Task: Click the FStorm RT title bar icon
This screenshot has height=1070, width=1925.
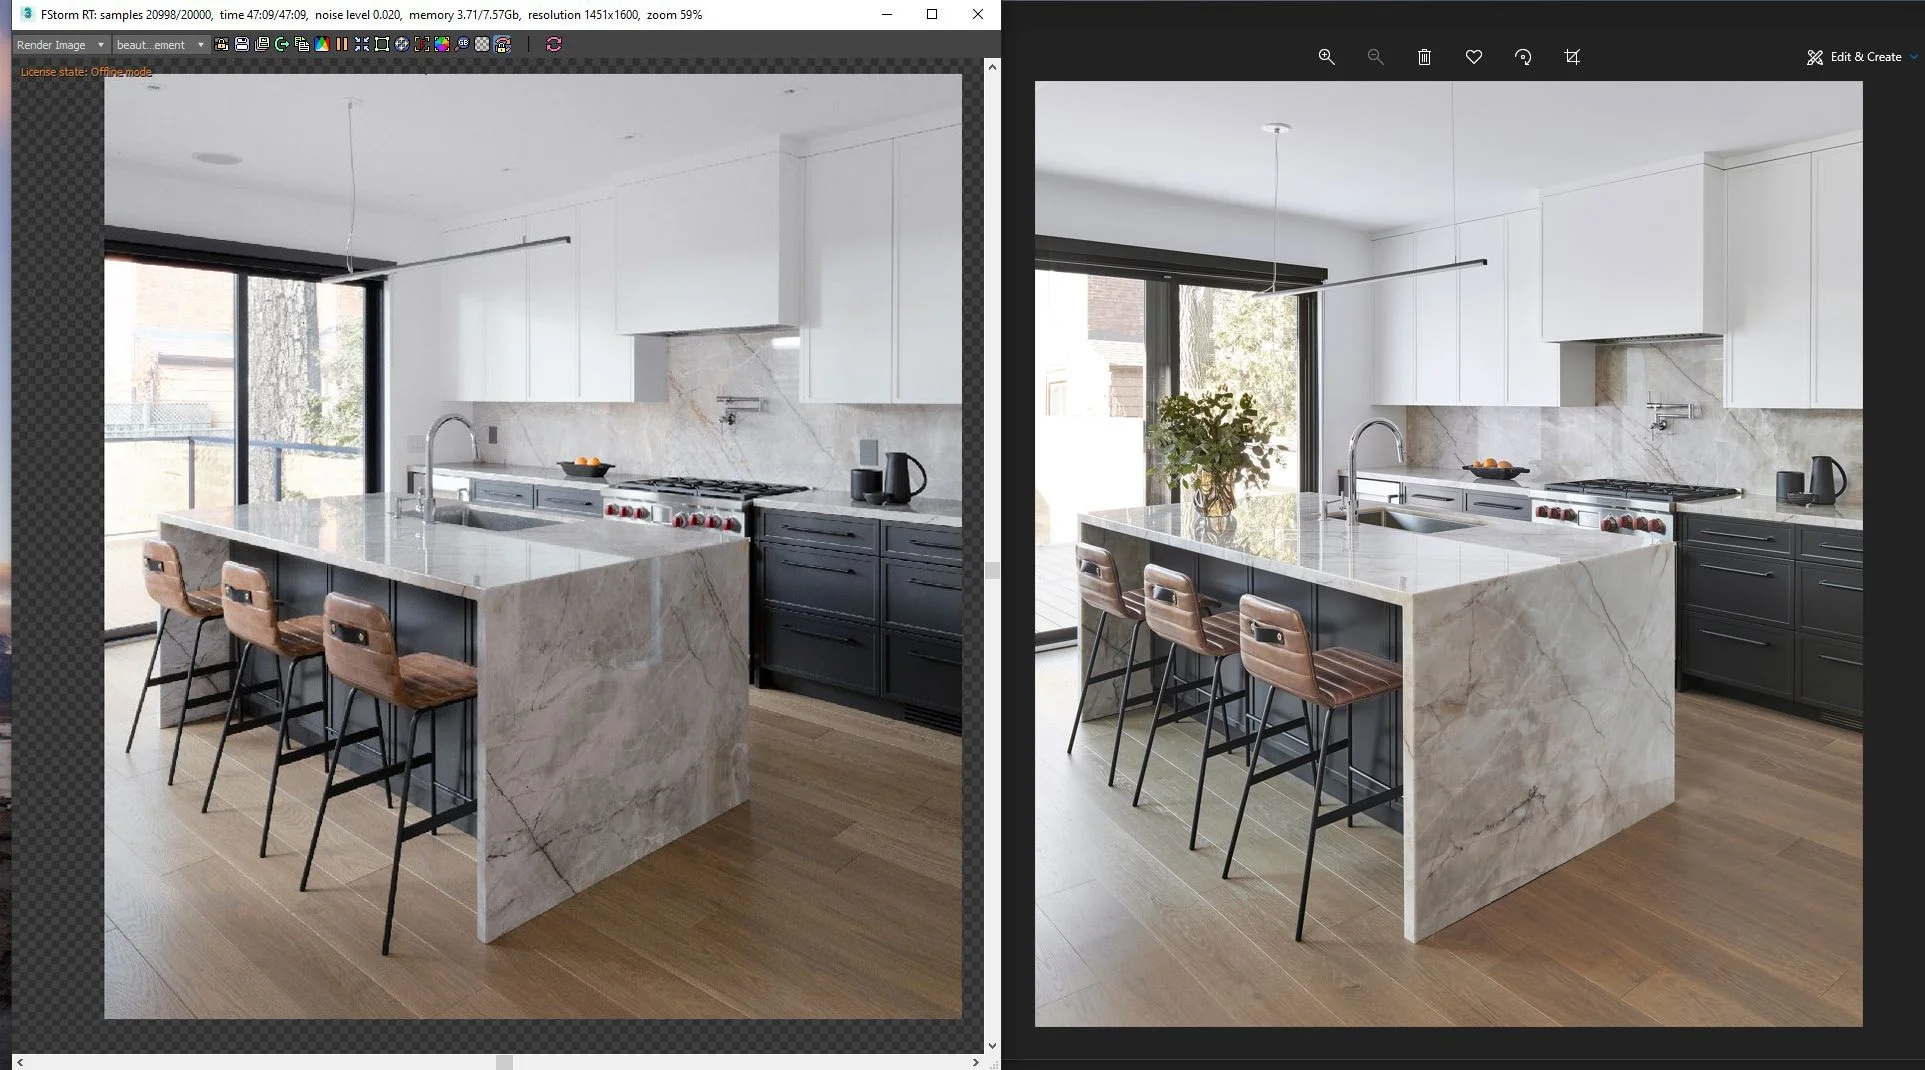Action: tap(24, 14)
